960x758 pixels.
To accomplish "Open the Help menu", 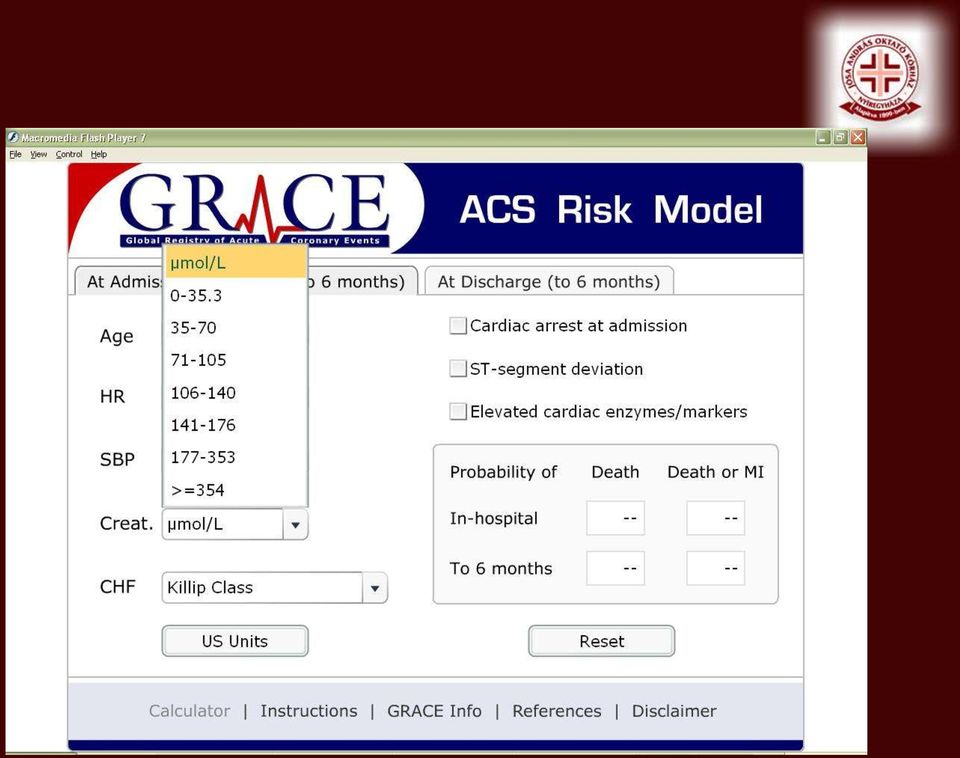I will point(99,154).
